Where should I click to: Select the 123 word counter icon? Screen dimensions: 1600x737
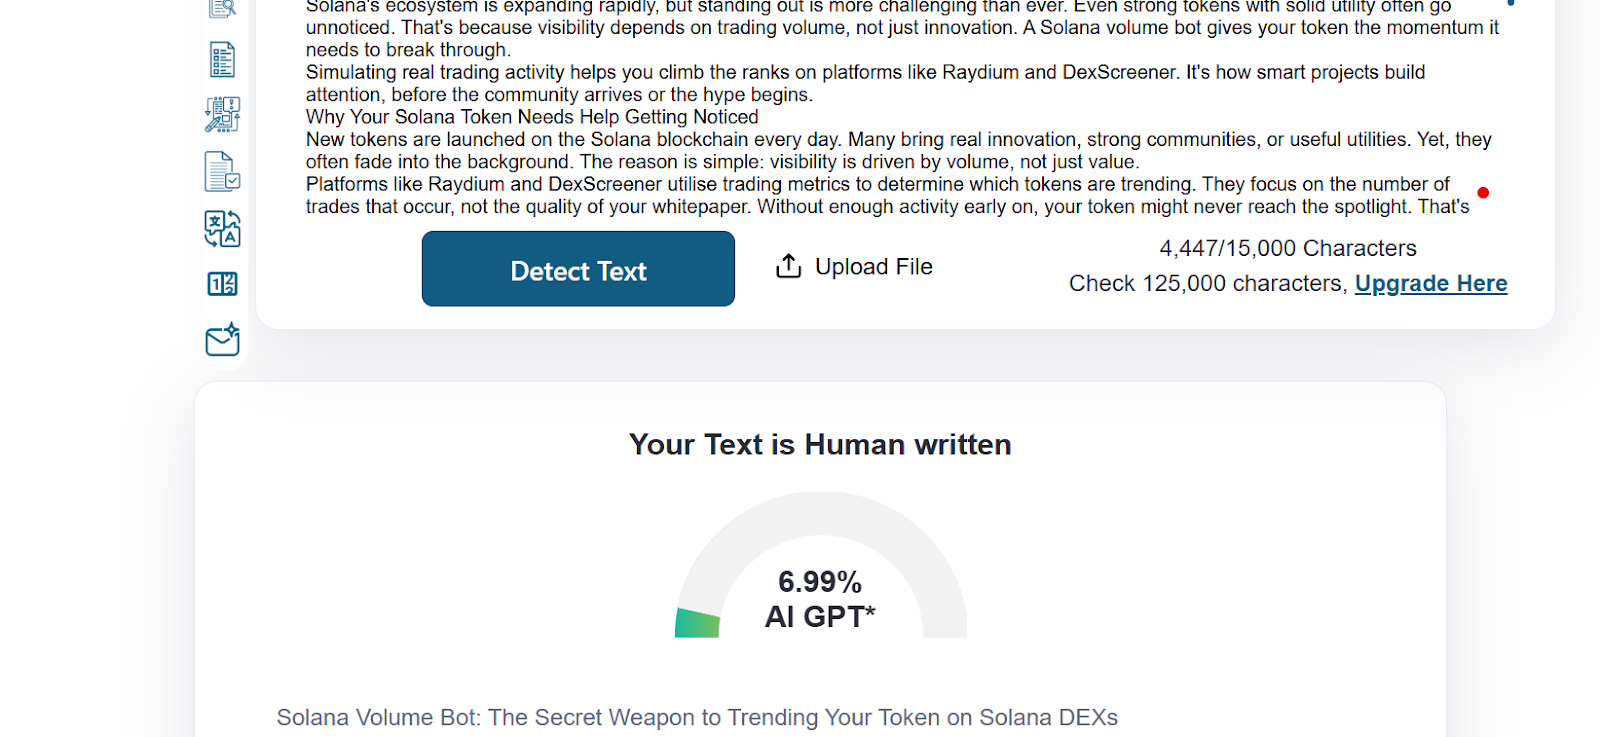pos(222,284)
